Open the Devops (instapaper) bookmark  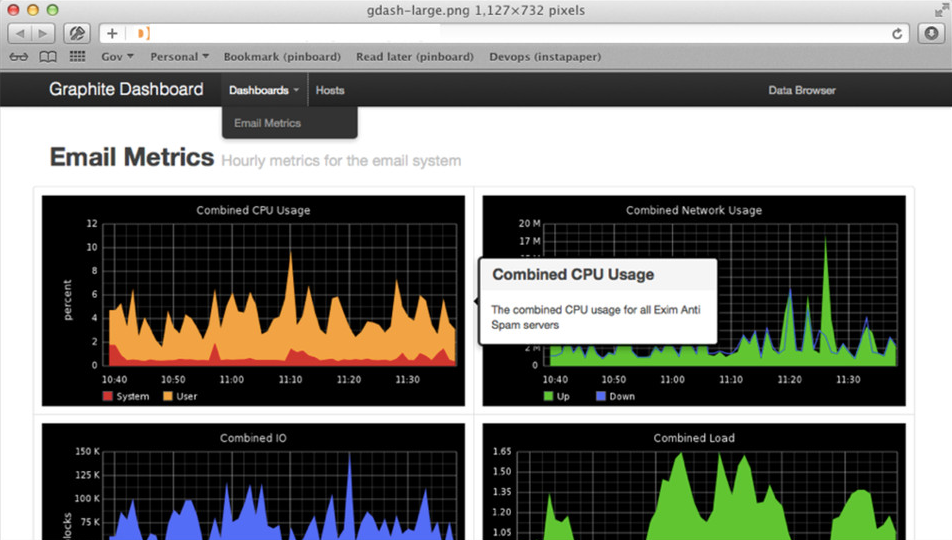pos(545,56)
